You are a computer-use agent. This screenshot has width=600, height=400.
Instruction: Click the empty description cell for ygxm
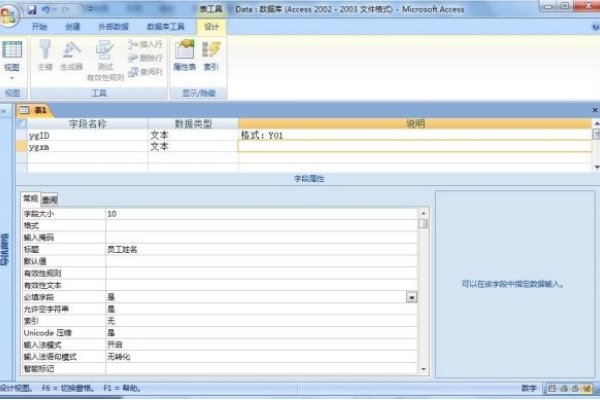pos(415,146)
